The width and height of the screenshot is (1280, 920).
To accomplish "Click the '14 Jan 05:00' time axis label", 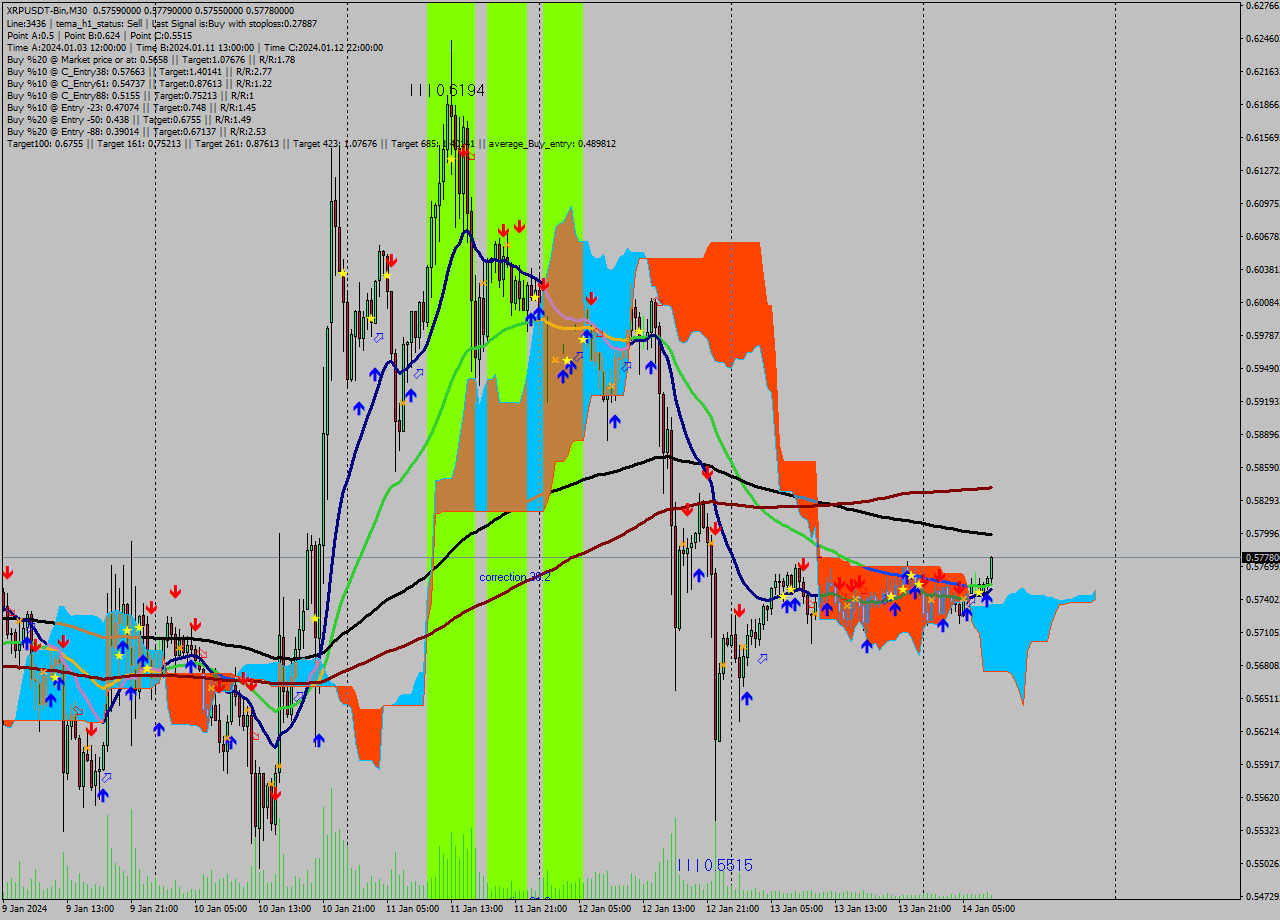I will pos(987,909).
